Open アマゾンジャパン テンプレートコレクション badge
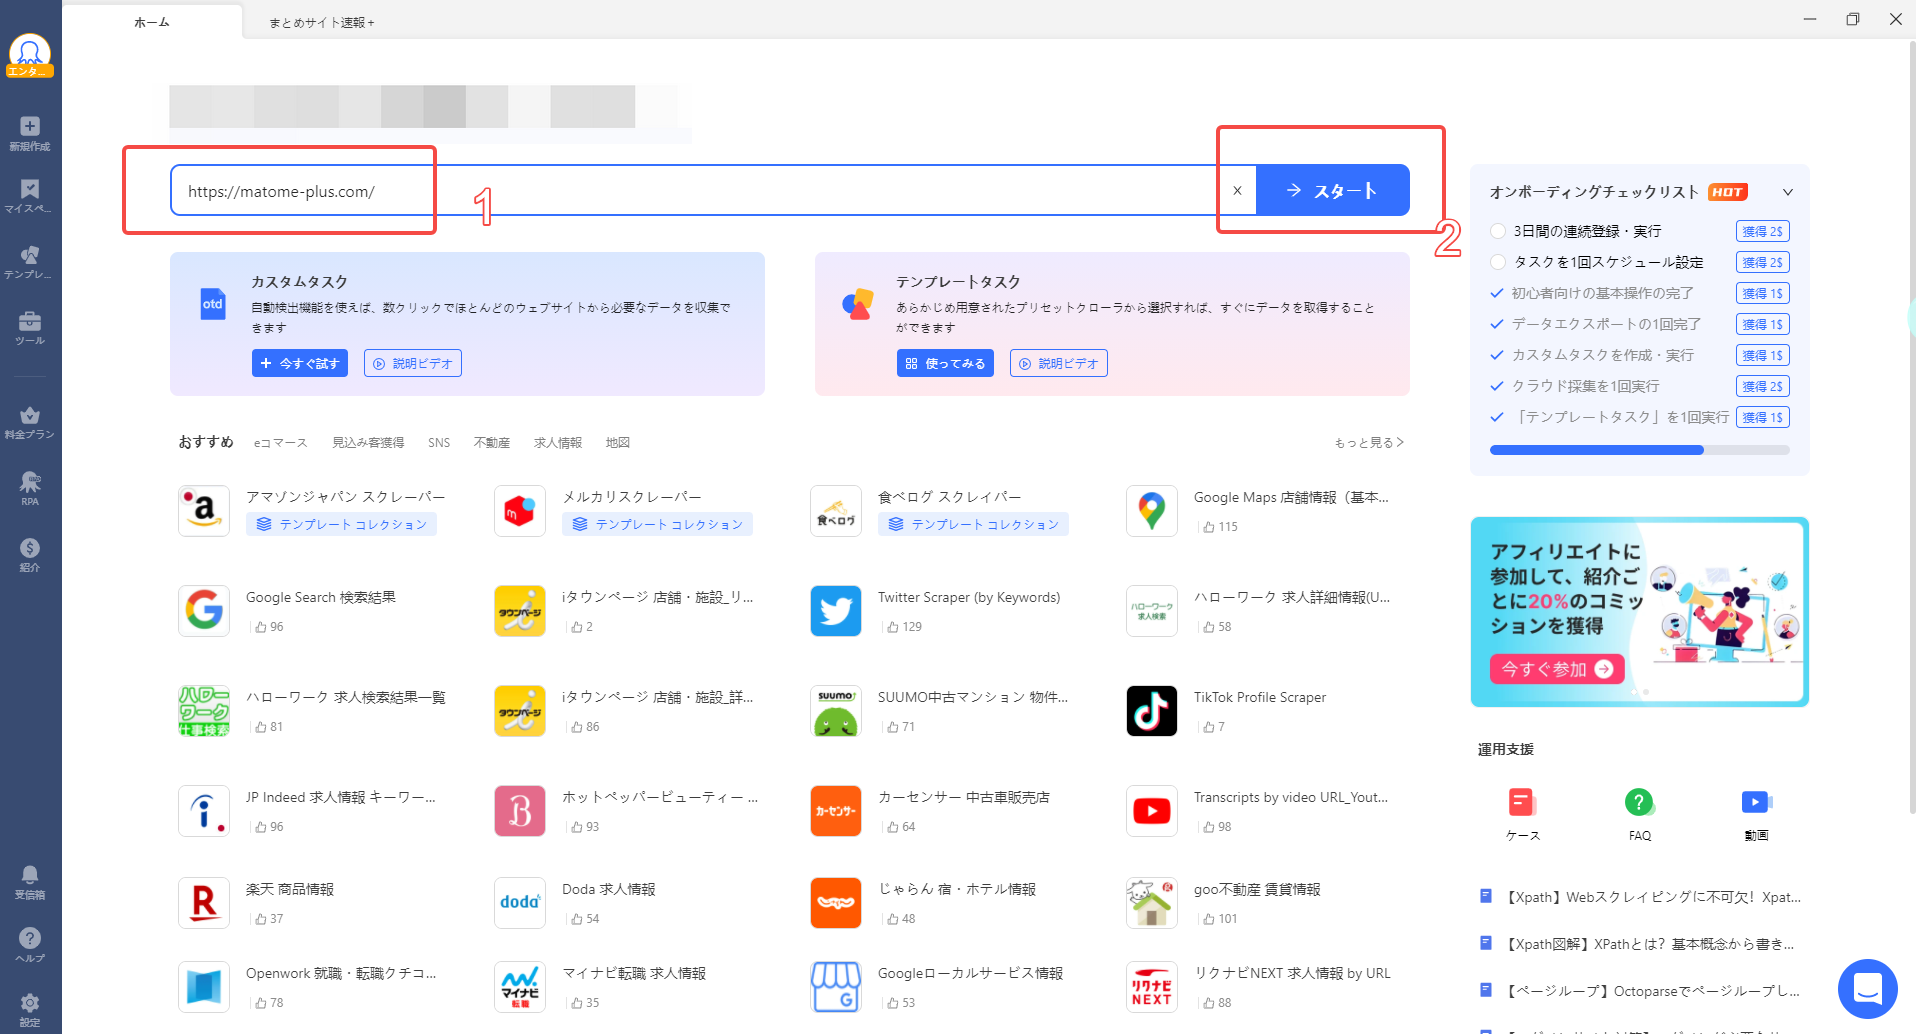Screen dimensions: 1916x1034 tap(342, 524)
